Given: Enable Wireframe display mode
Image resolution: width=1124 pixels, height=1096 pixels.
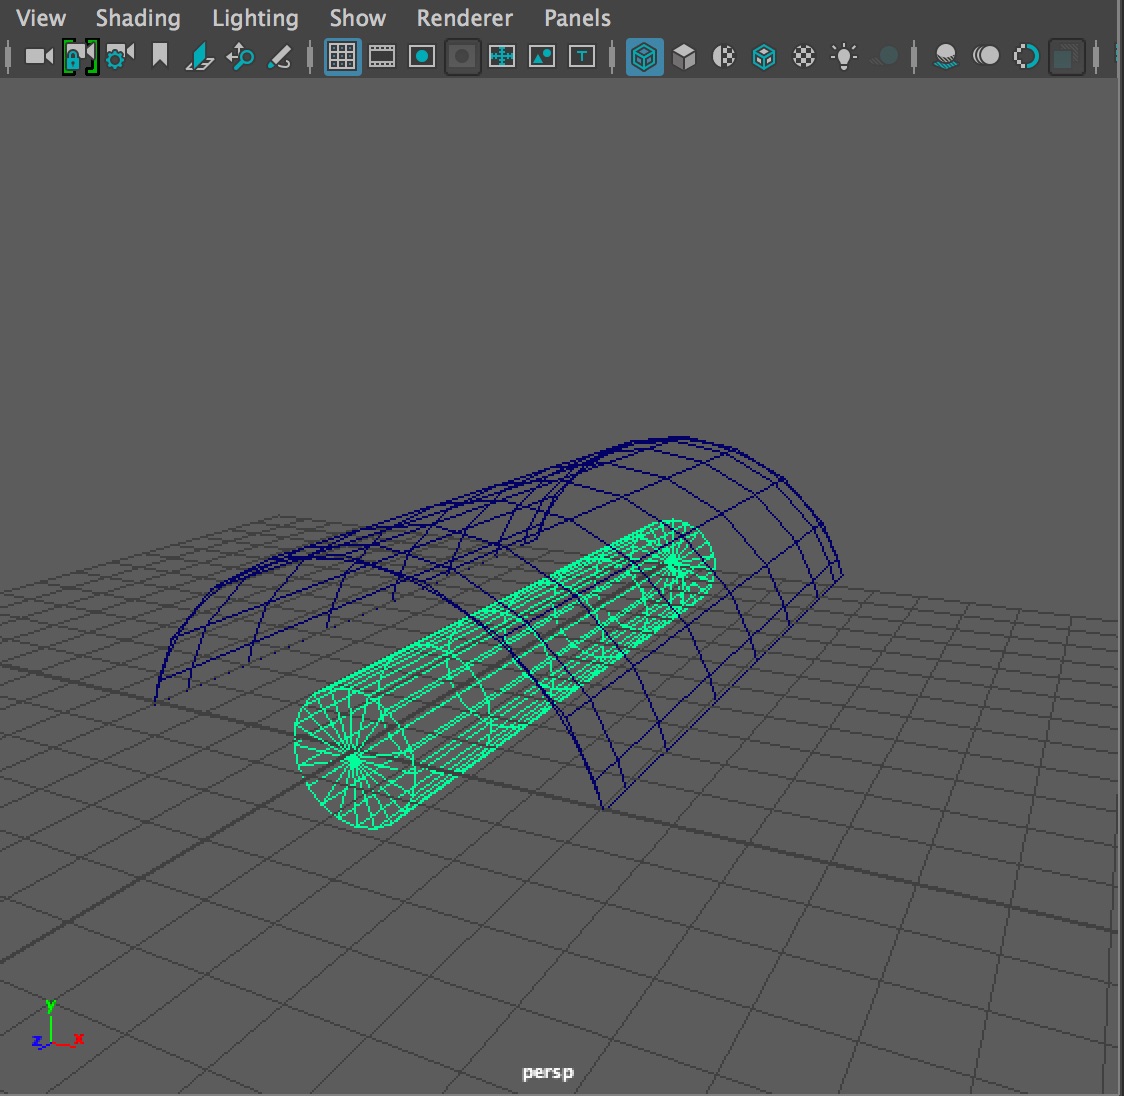Looking at the screenshot, I should pyautogui.click(x=644, y=57).
